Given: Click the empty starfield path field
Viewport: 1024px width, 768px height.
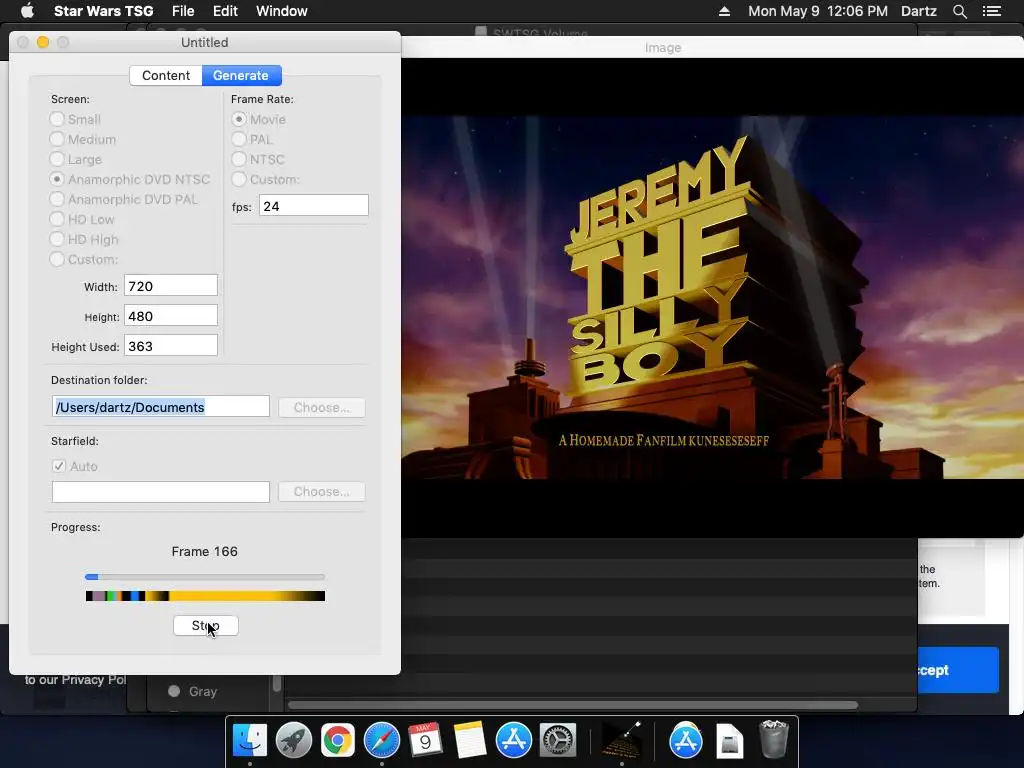Looking at the screenshot, I should (161, 492).
